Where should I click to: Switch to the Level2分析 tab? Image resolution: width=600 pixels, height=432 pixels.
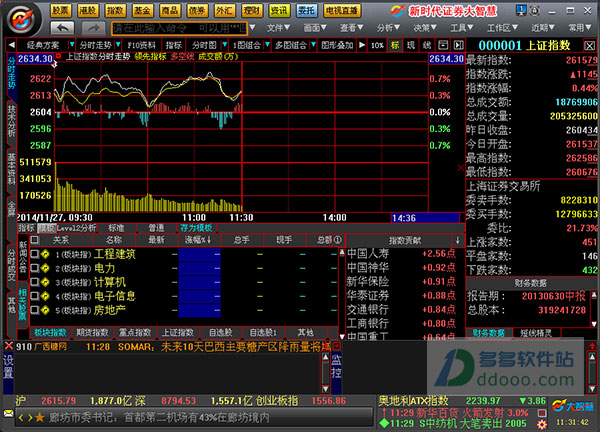(76, 228)
